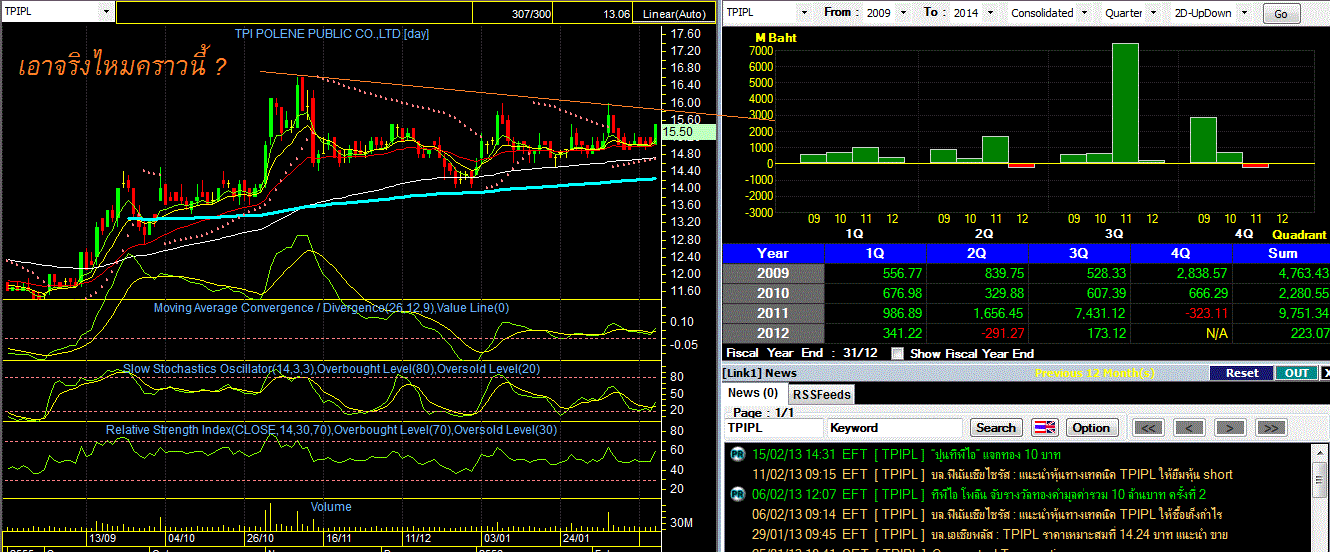This screenshot has height=552, width=1330.
Task: Select the 2012 year row header
Action: pos(773,333)
